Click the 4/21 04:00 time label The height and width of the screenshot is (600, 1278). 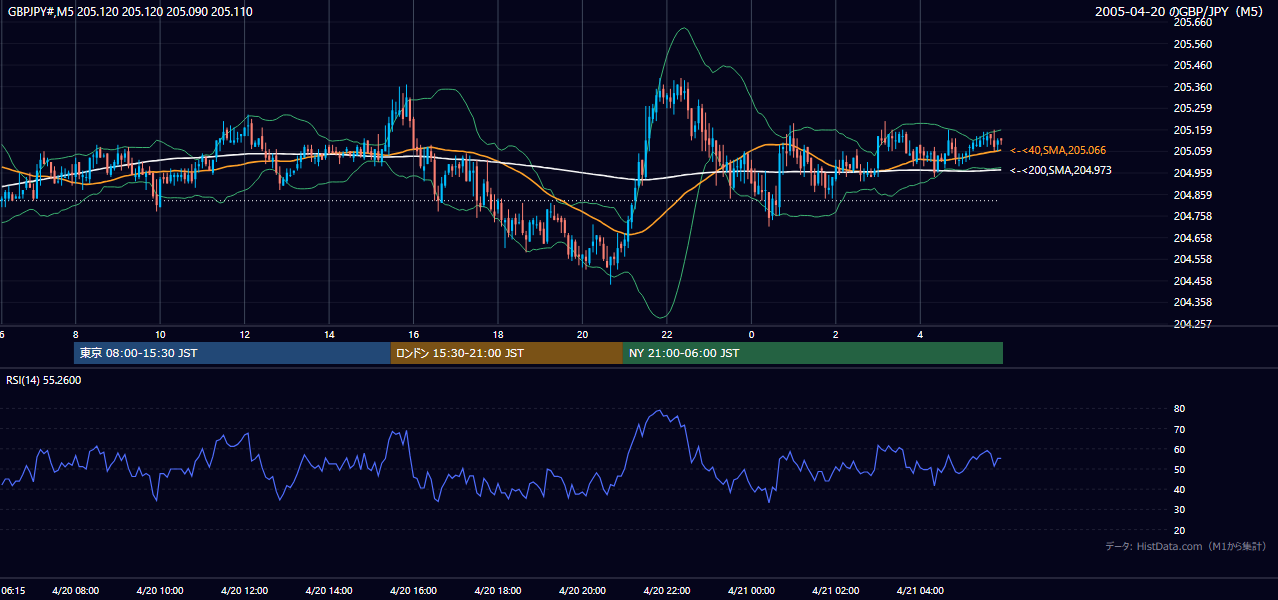(x=920, y=591)
